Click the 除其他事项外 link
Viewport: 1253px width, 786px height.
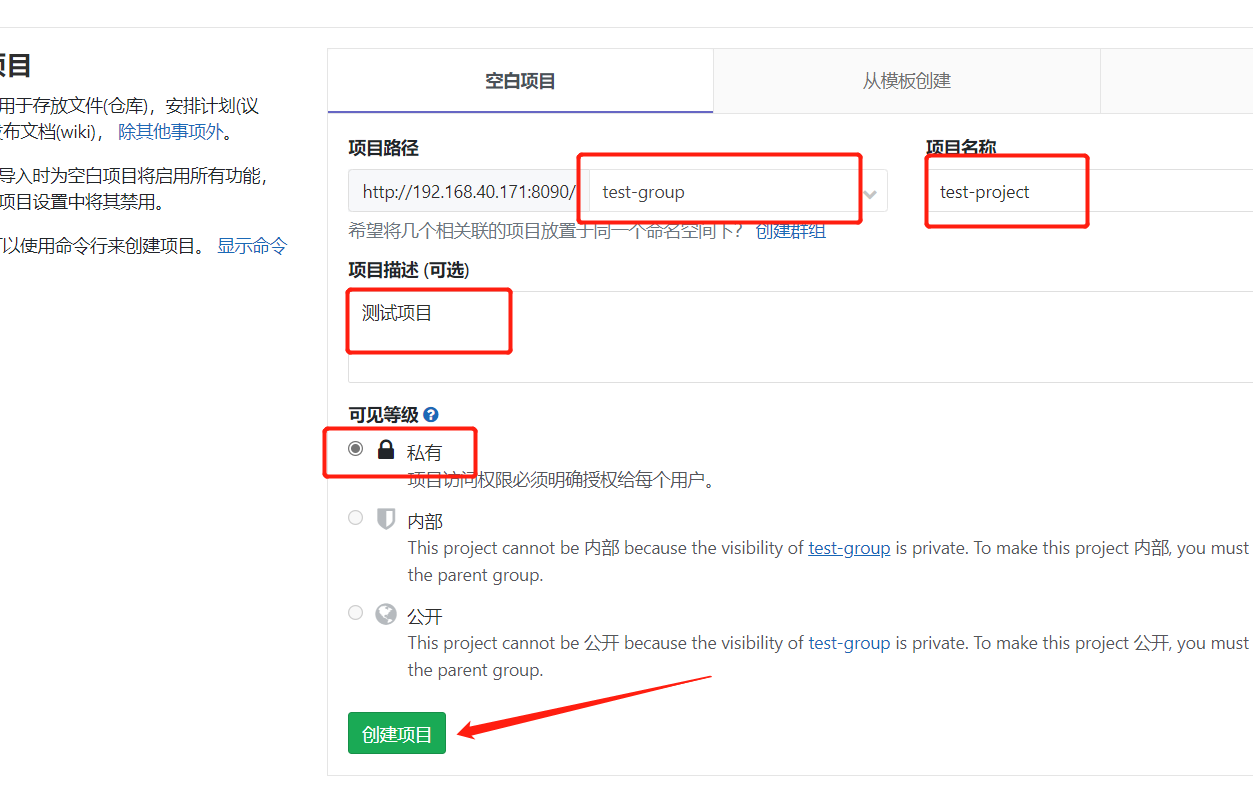(x=171, y=131)
